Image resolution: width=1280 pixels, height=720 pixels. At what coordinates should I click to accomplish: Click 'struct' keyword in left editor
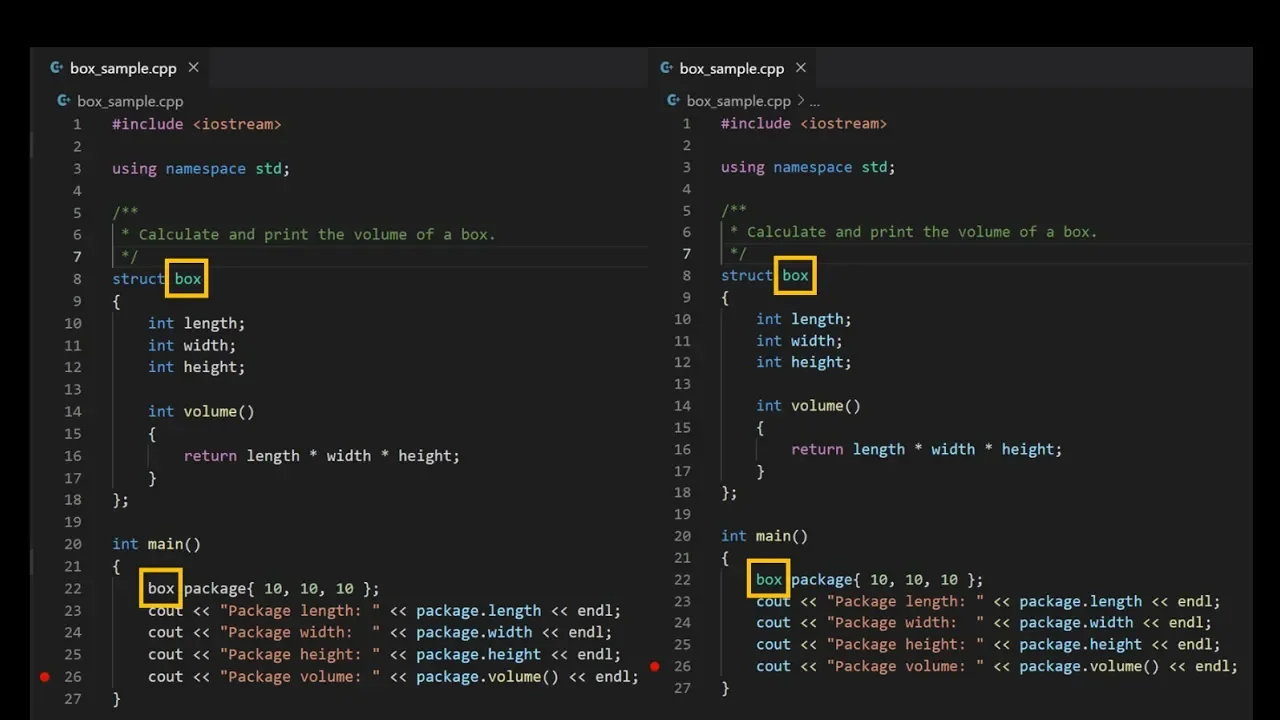click(x=138, y=279)
